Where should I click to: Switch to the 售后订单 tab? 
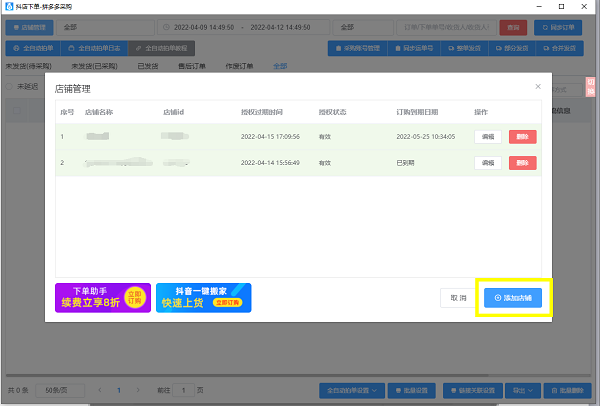(192, 66)
